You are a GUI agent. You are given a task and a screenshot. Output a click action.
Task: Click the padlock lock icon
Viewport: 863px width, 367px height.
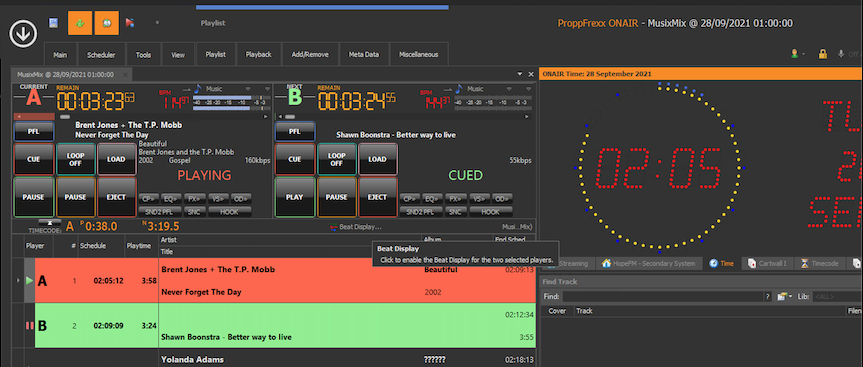click(x=822, y=54)
